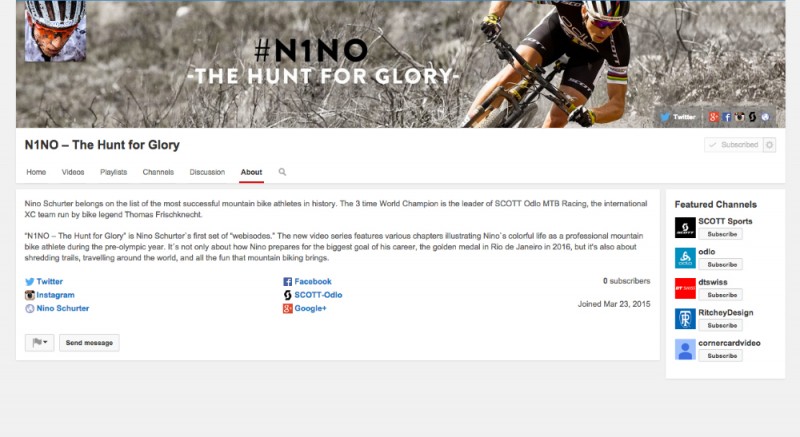Click the SCOTT logo icon on banner

752,117
